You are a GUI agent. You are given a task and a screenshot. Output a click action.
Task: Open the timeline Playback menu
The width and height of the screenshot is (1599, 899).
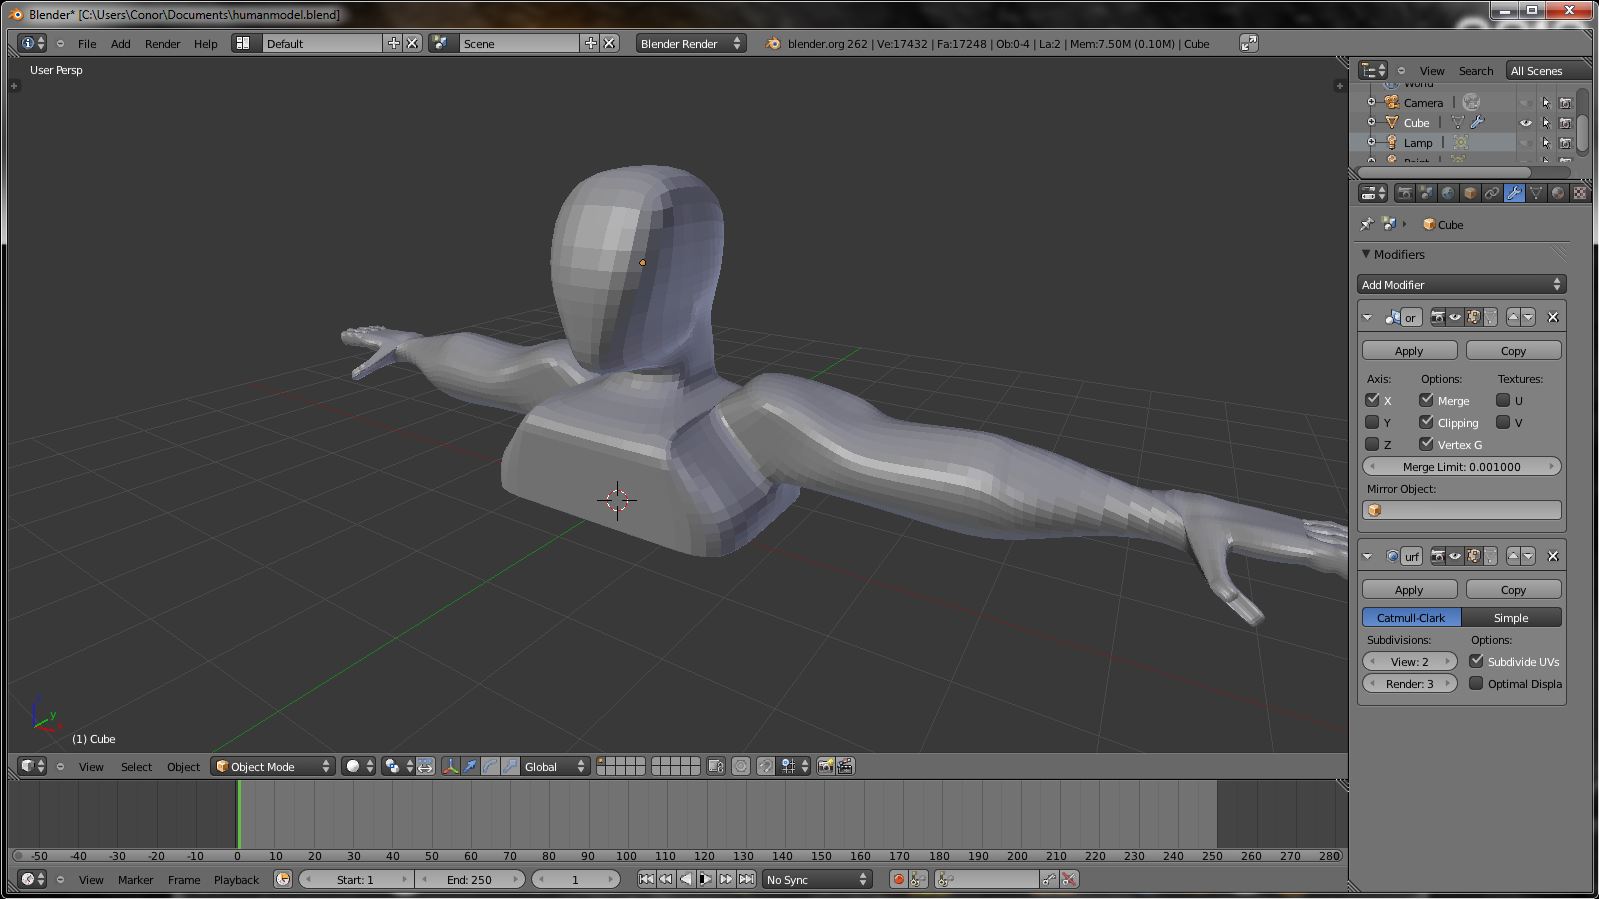(x=236, y=879)
